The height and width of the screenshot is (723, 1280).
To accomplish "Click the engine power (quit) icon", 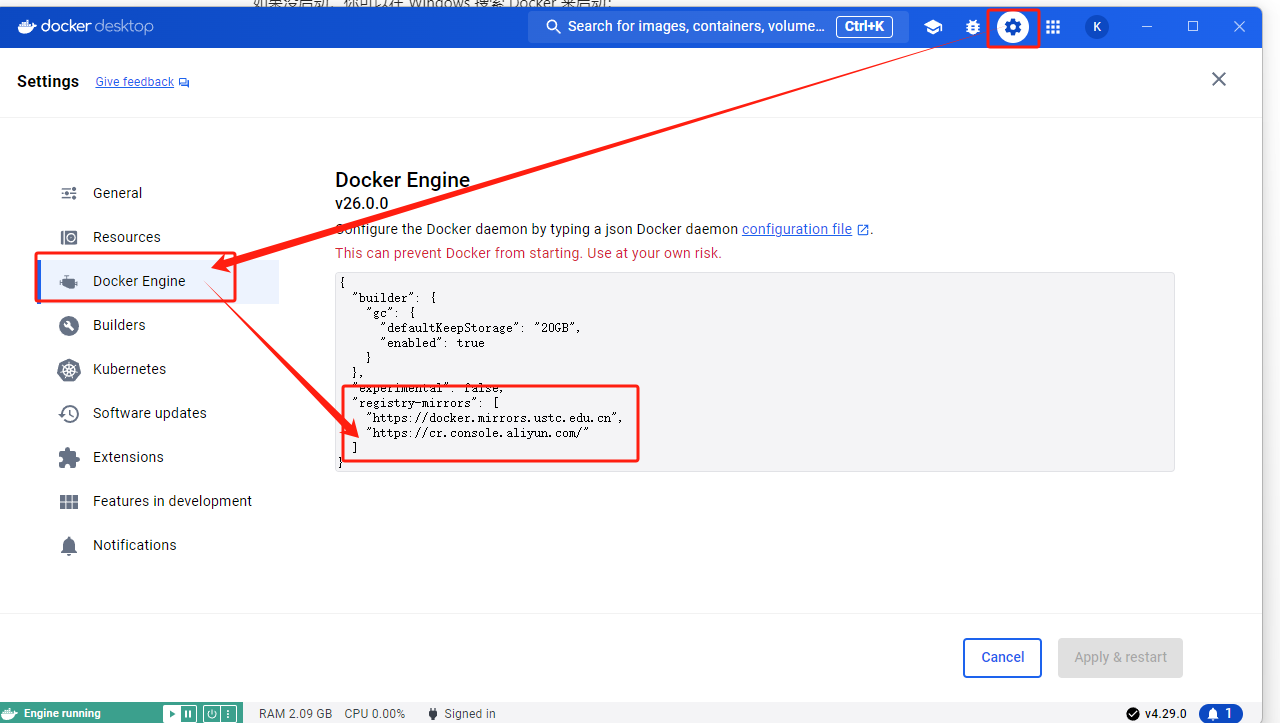I will click(x=211, y=714).
